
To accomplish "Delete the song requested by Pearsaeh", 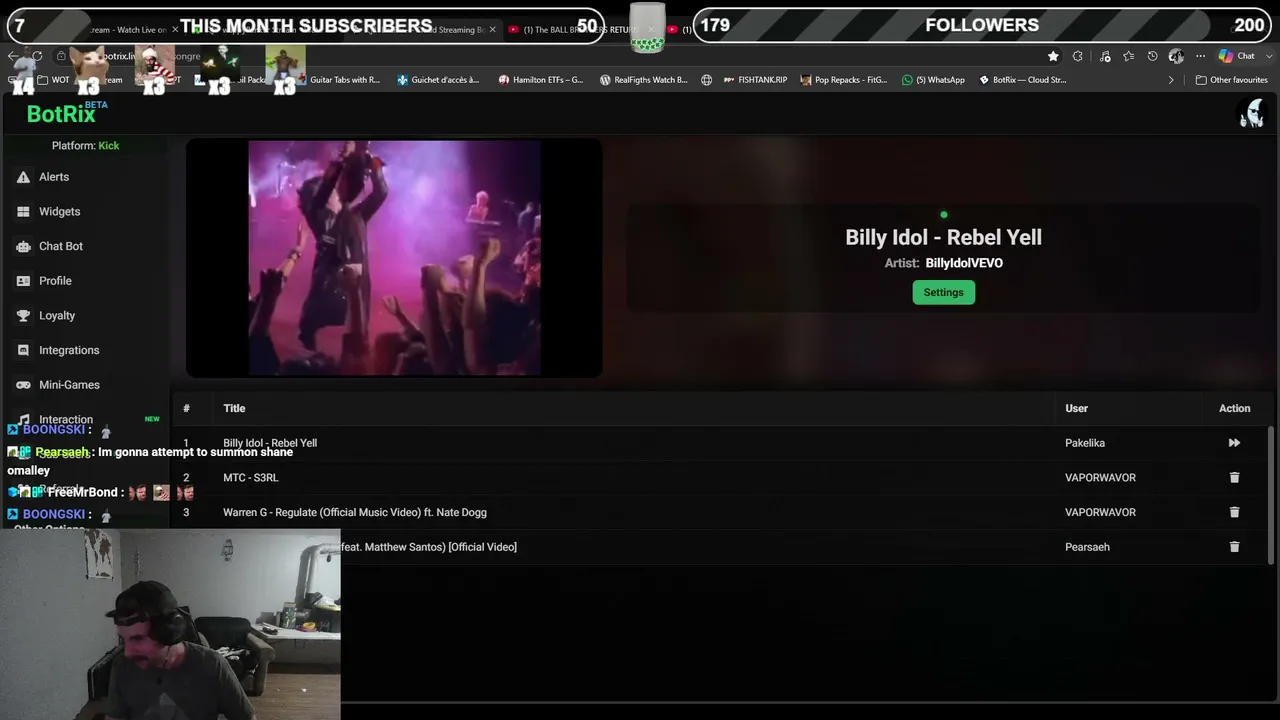I will [1234, 547].
